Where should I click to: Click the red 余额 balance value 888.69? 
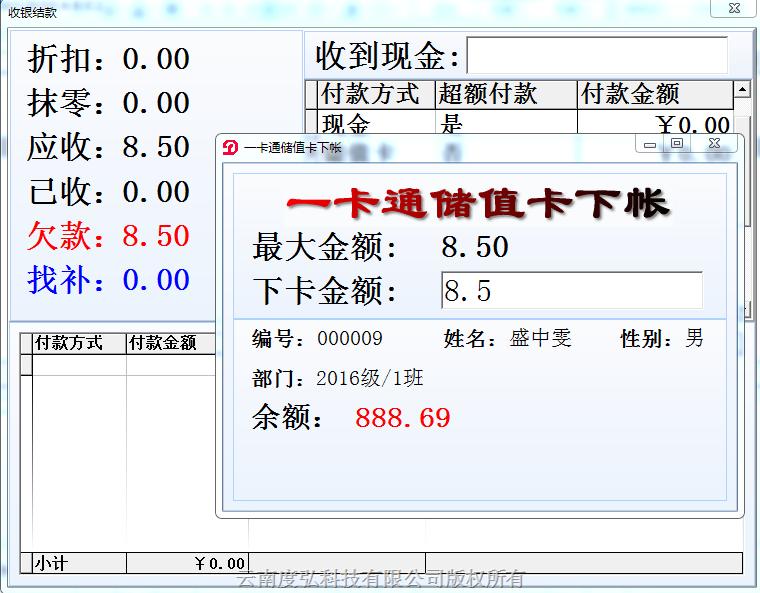[403, 418]
